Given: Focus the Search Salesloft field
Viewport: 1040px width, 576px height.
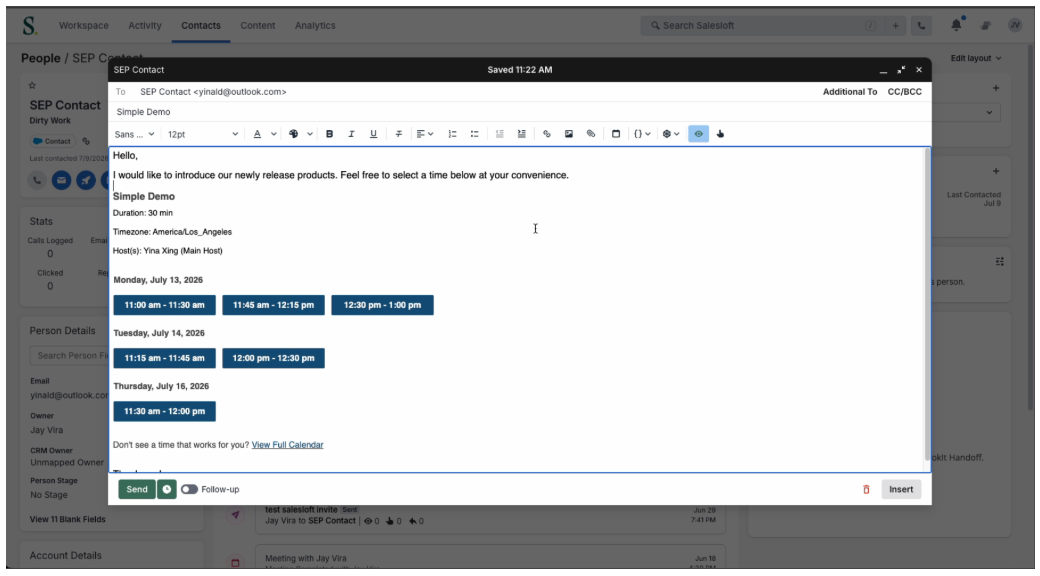Looking at the screenshot, I should click(761, 26).
